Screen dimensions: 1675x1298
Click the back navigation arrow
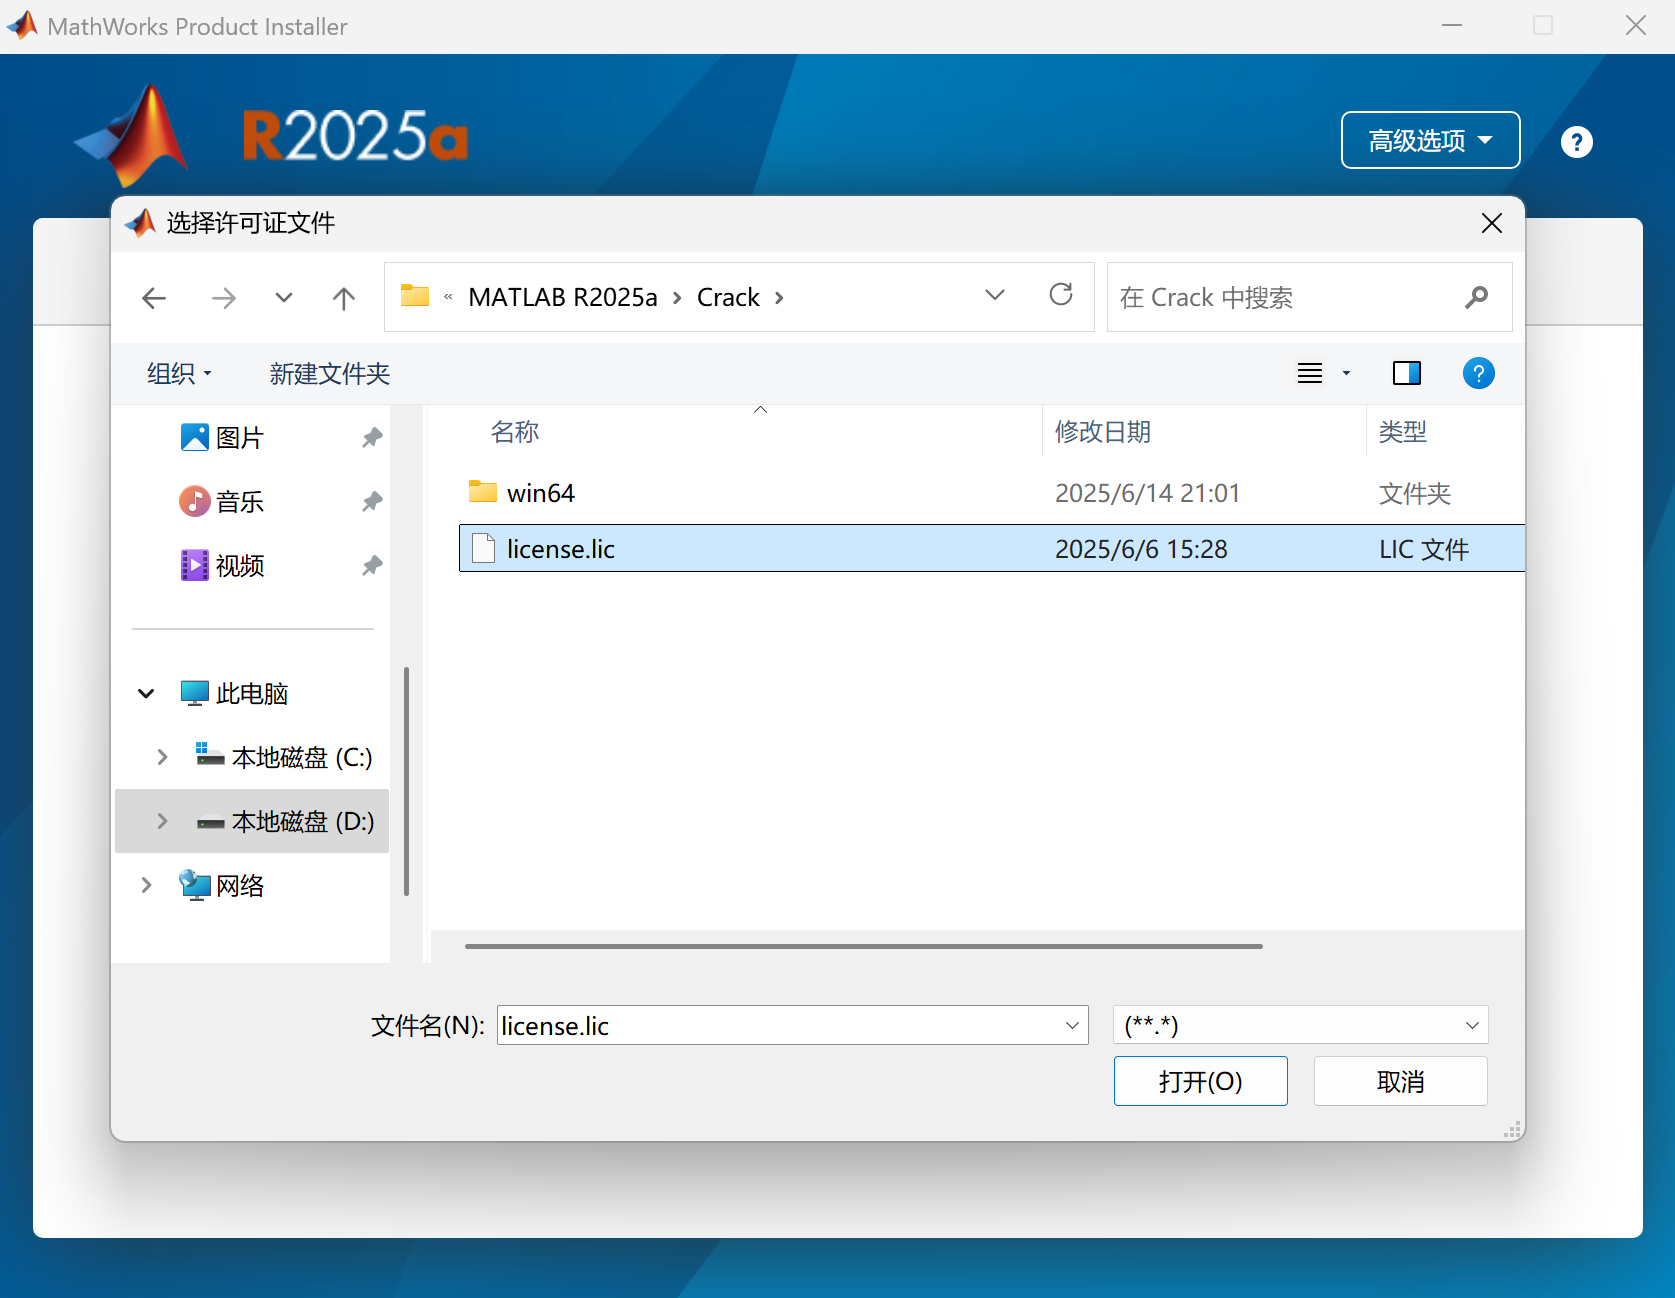tap(154, 297)
